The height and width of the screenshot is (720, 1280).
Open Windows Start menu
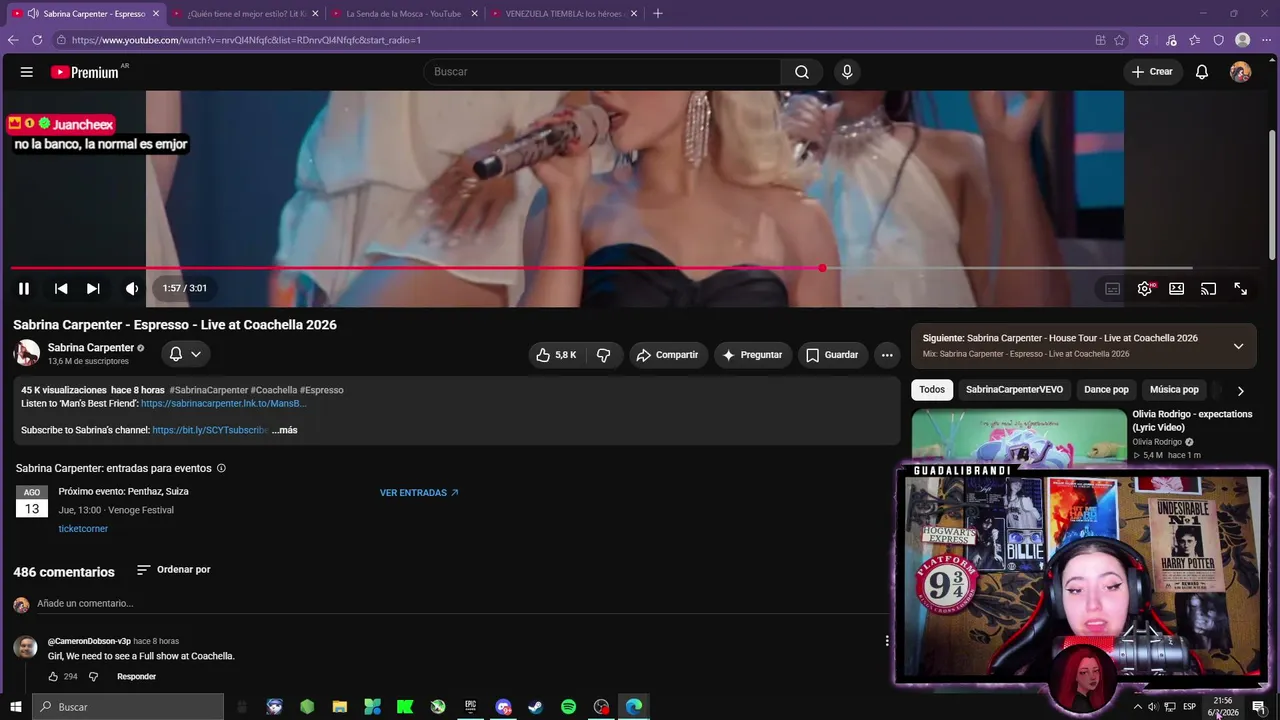pyautogui.click(x=16, y=707)
